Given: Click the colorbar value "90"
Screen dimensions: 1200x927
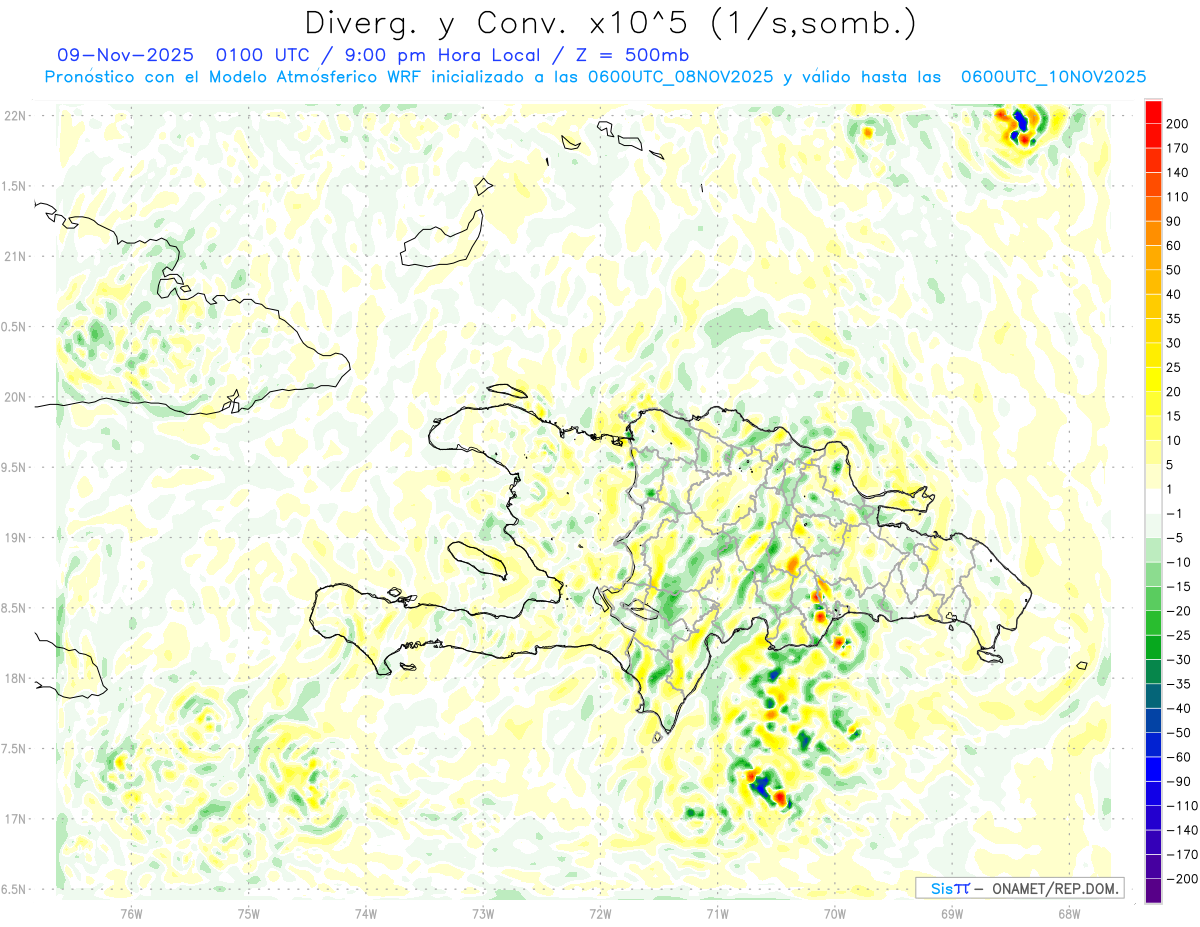Looking at the screenshot, I should click(1174, 221).
